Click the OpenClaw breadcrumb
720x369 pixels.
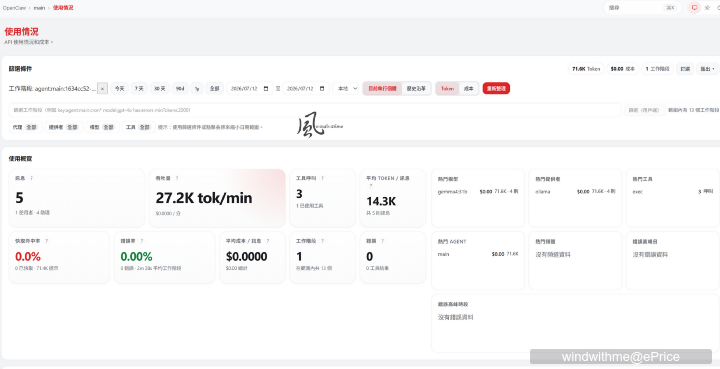(x=14, y=8)
